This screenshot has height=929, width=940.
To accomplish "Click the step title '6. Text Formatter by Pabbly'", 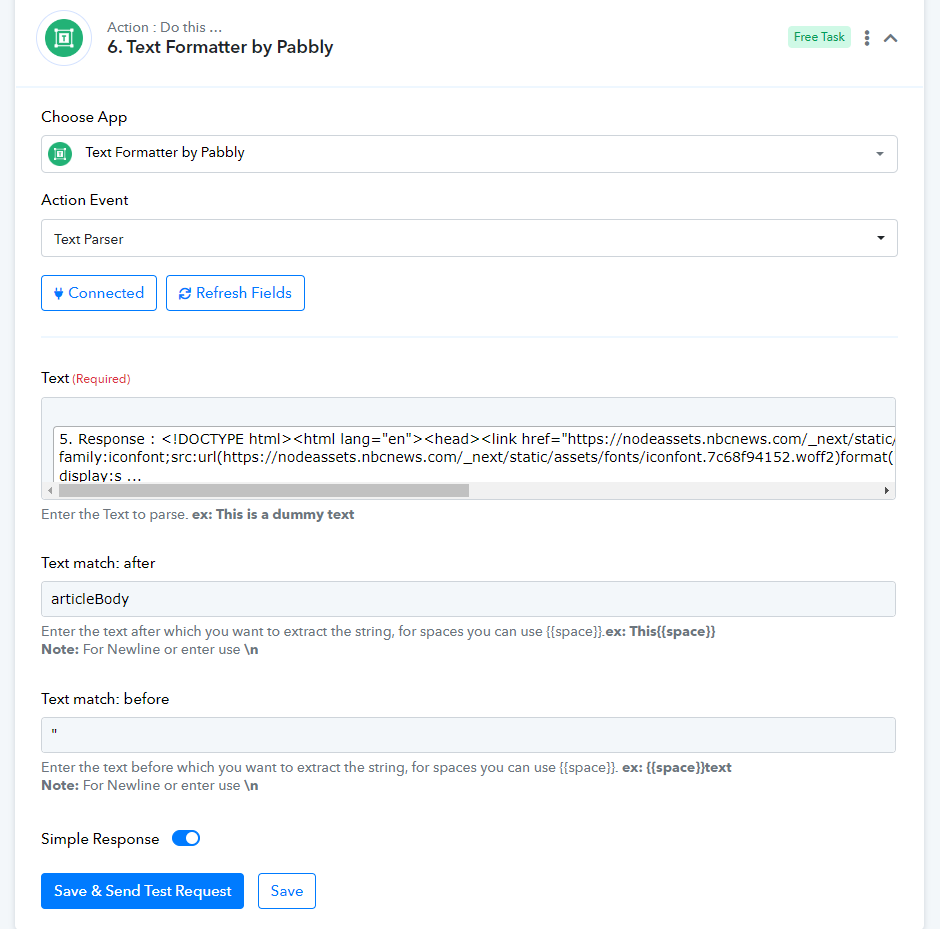I will point(220,47).
